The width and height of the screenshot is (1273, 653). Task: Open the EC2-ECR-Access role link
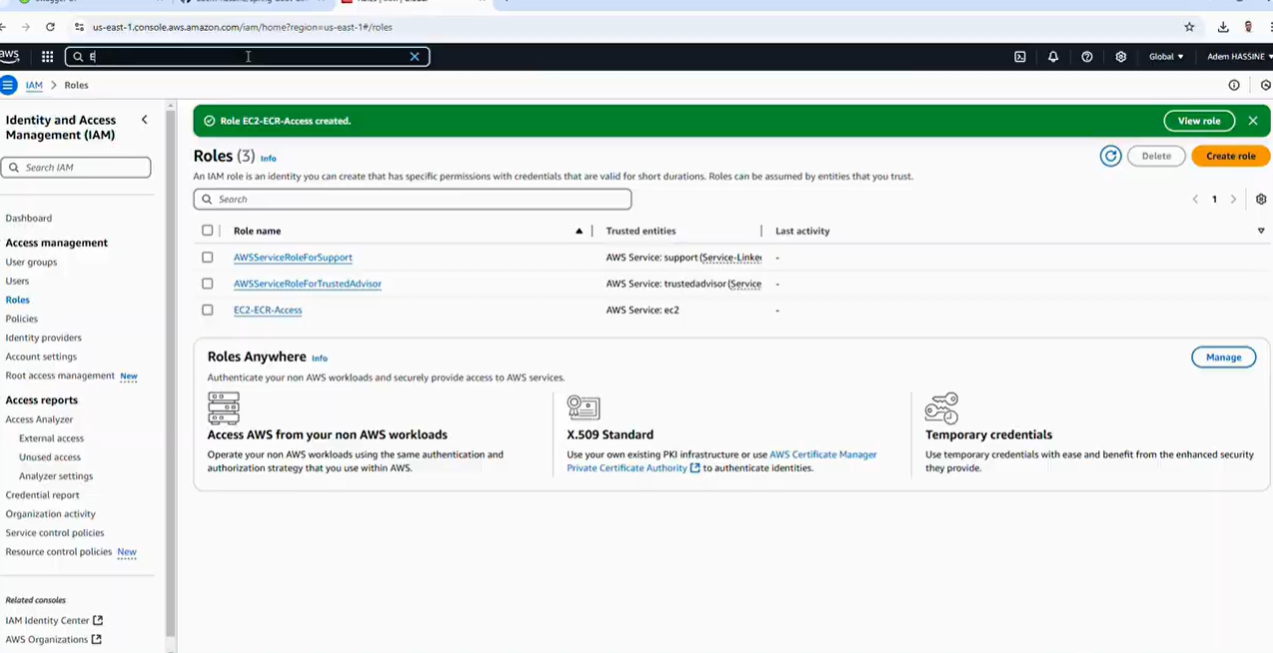point(268,310)
